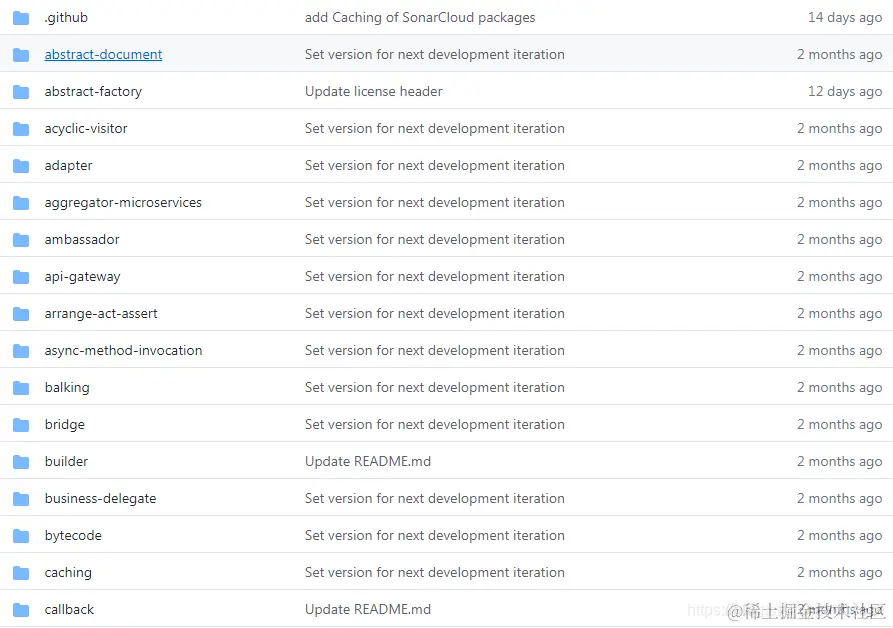Click the folder icon beside abstract-factory
Viewport: 893px width, 628px height.
point(21,92)
